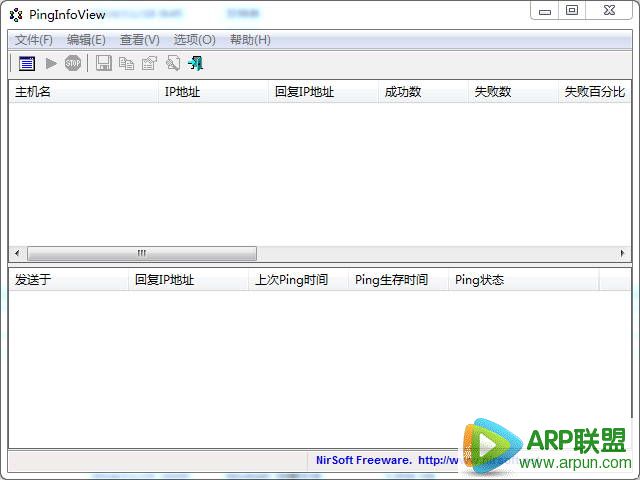This screenshot has width=640, height=480.
Task: Maximize the PingInfoView window
Action: pyautogui.click(x=572, y=10)
